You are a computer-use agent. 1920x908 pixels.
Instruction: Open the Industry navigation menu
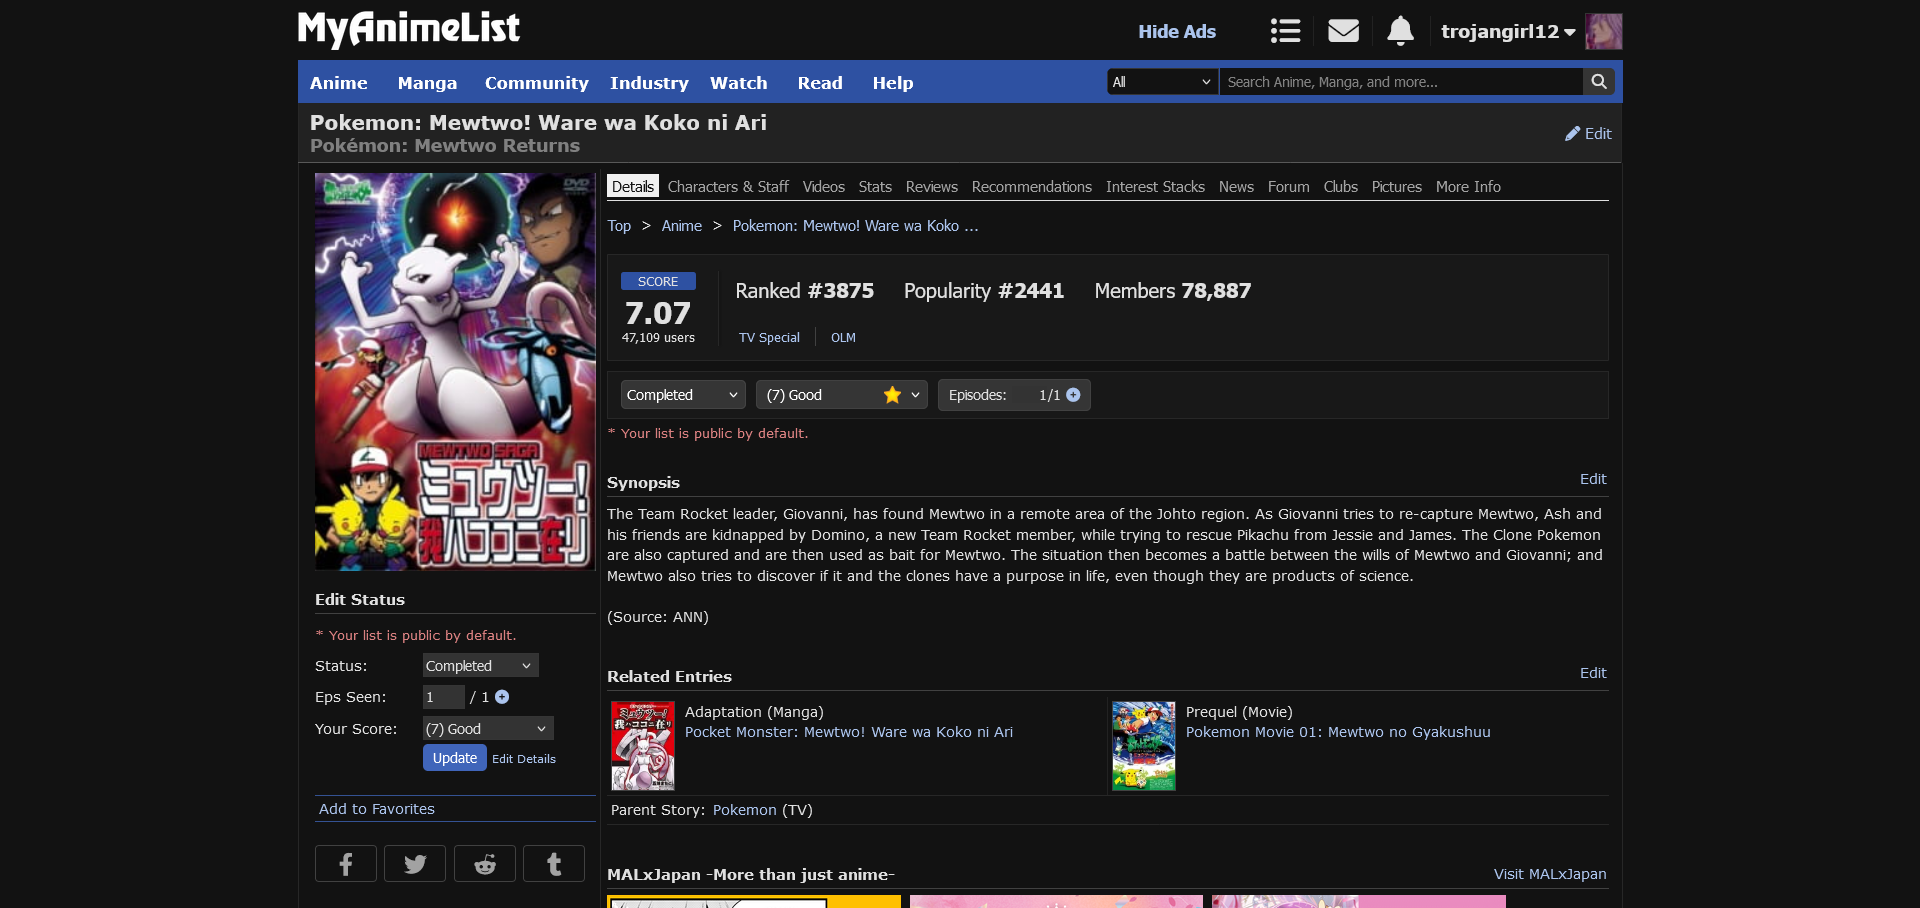[649, 83]
